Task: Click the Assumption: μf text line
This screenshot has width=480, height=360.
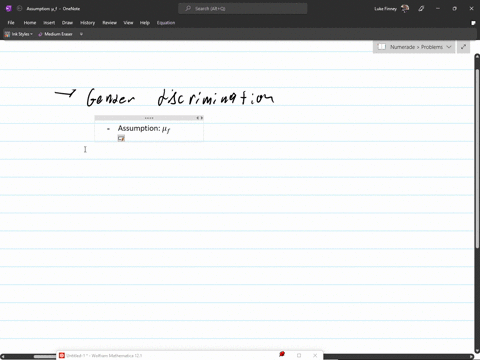Action: point(144,128)
